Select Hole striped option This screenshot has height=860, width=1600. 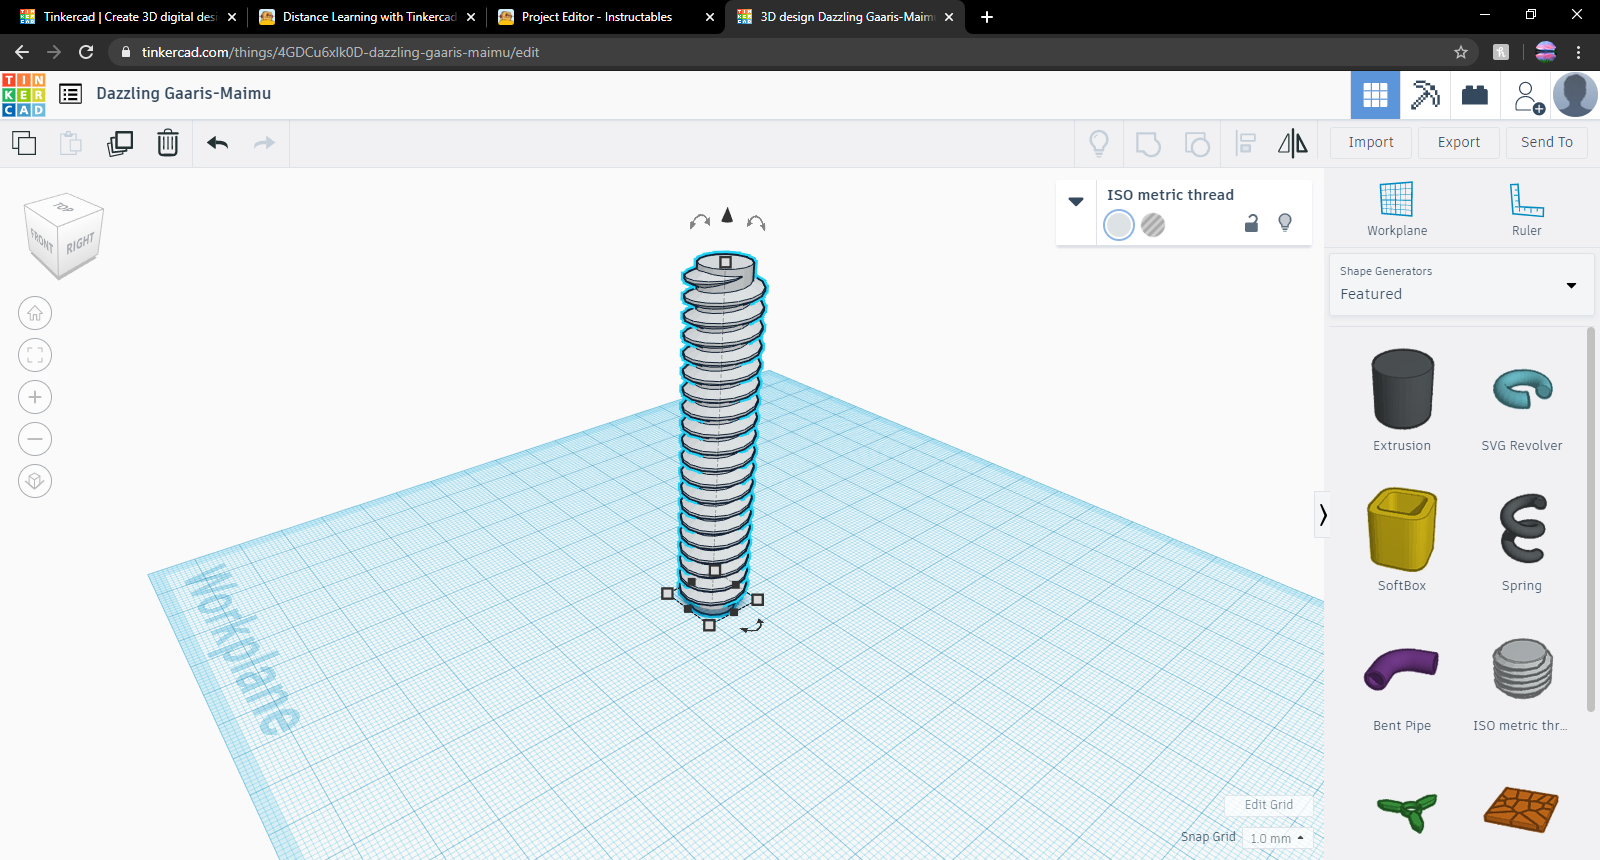[1153, 225]
